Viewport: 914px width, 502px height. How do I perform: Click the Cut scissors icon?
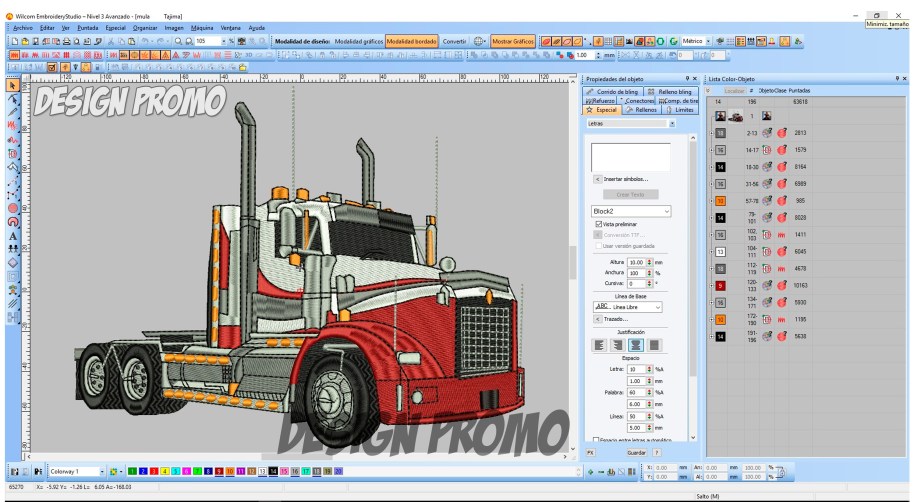point(111,41)
